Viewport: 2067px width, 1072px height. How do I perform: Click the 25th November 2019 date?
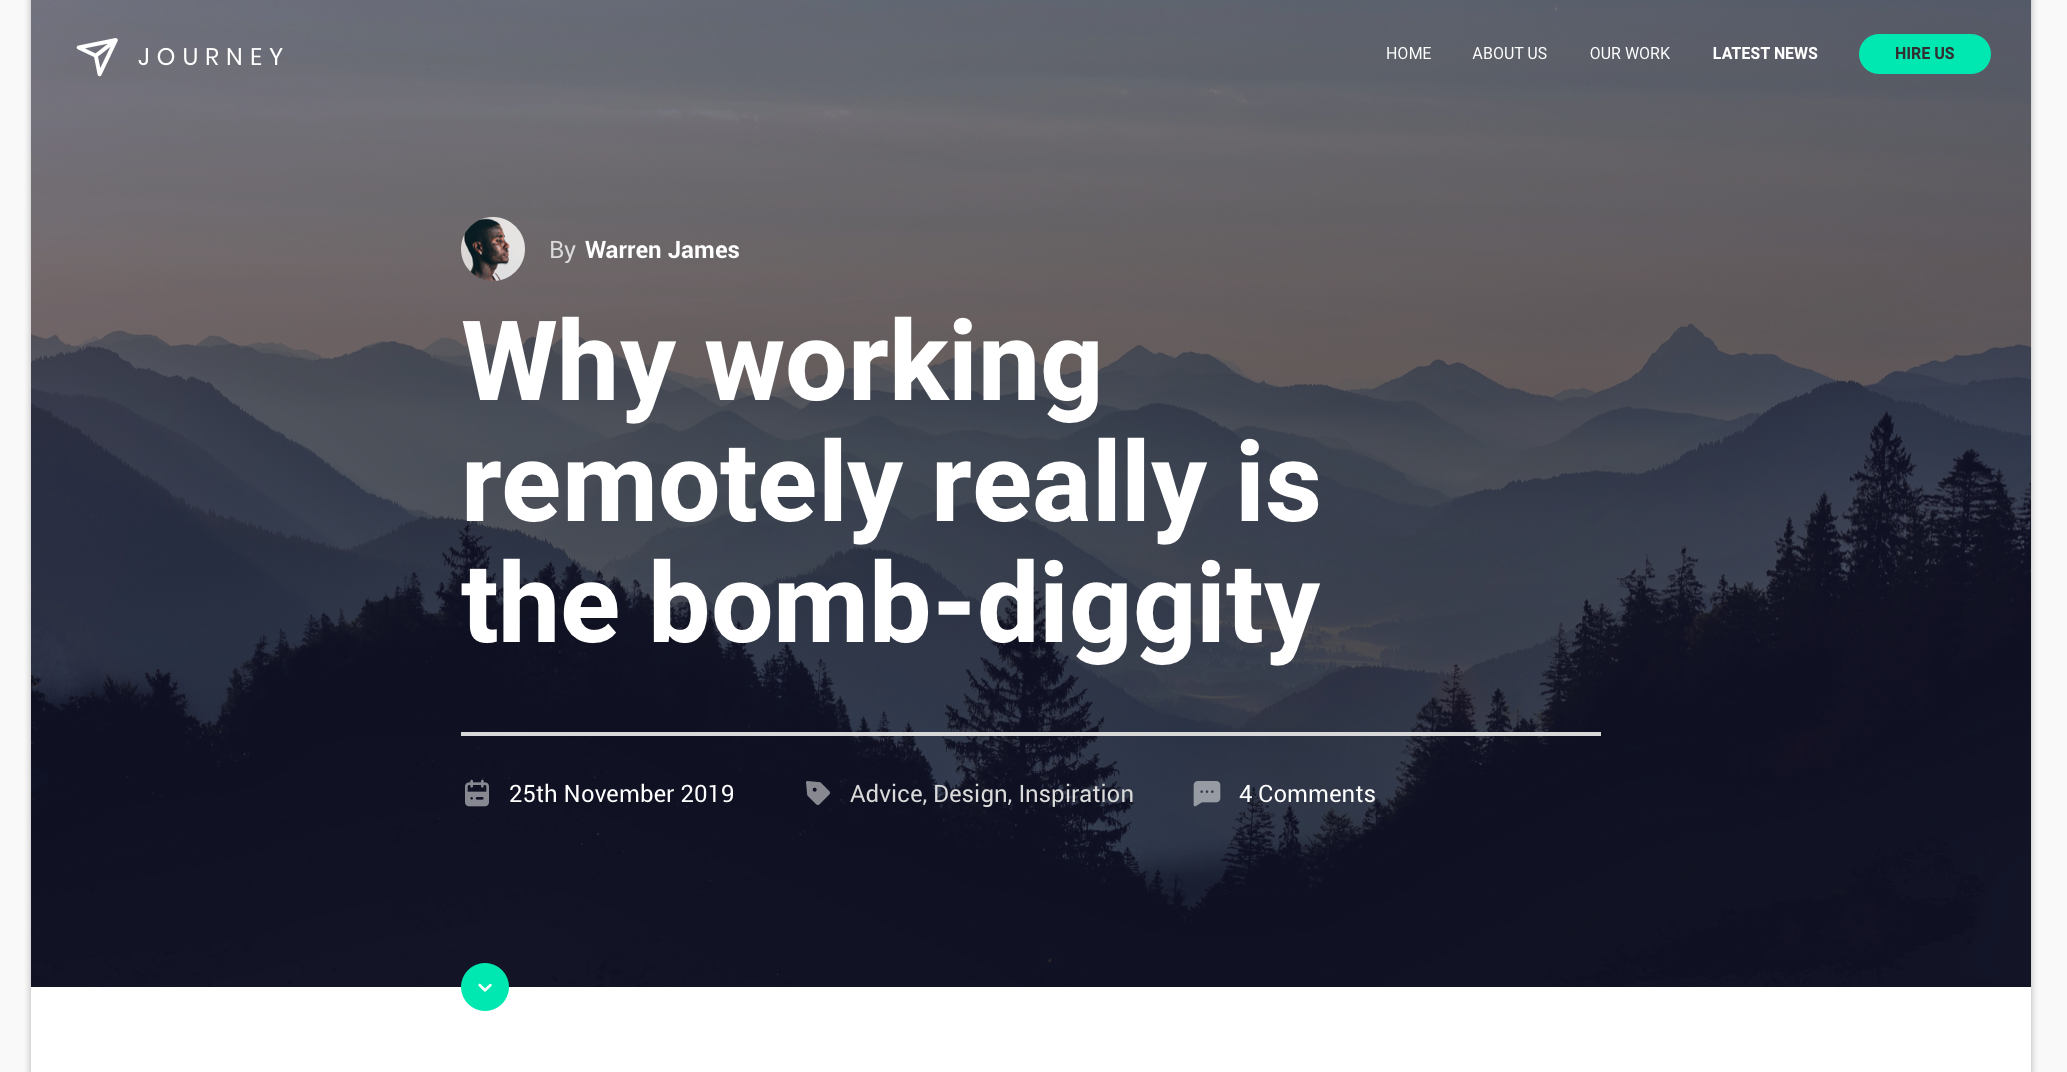click(621, 794)
